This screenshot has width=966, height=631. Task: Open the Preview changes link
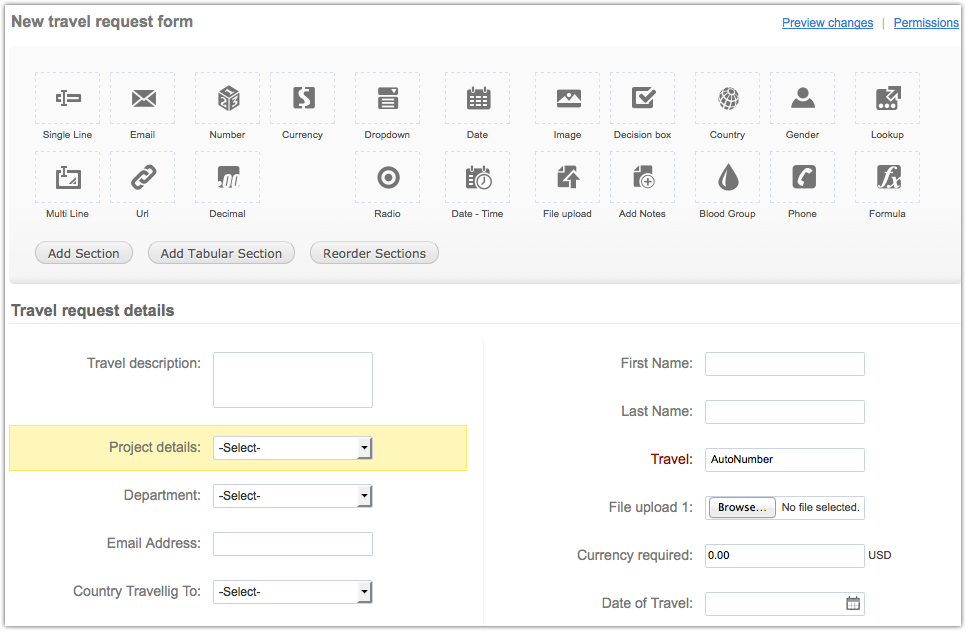coord(827,23)
